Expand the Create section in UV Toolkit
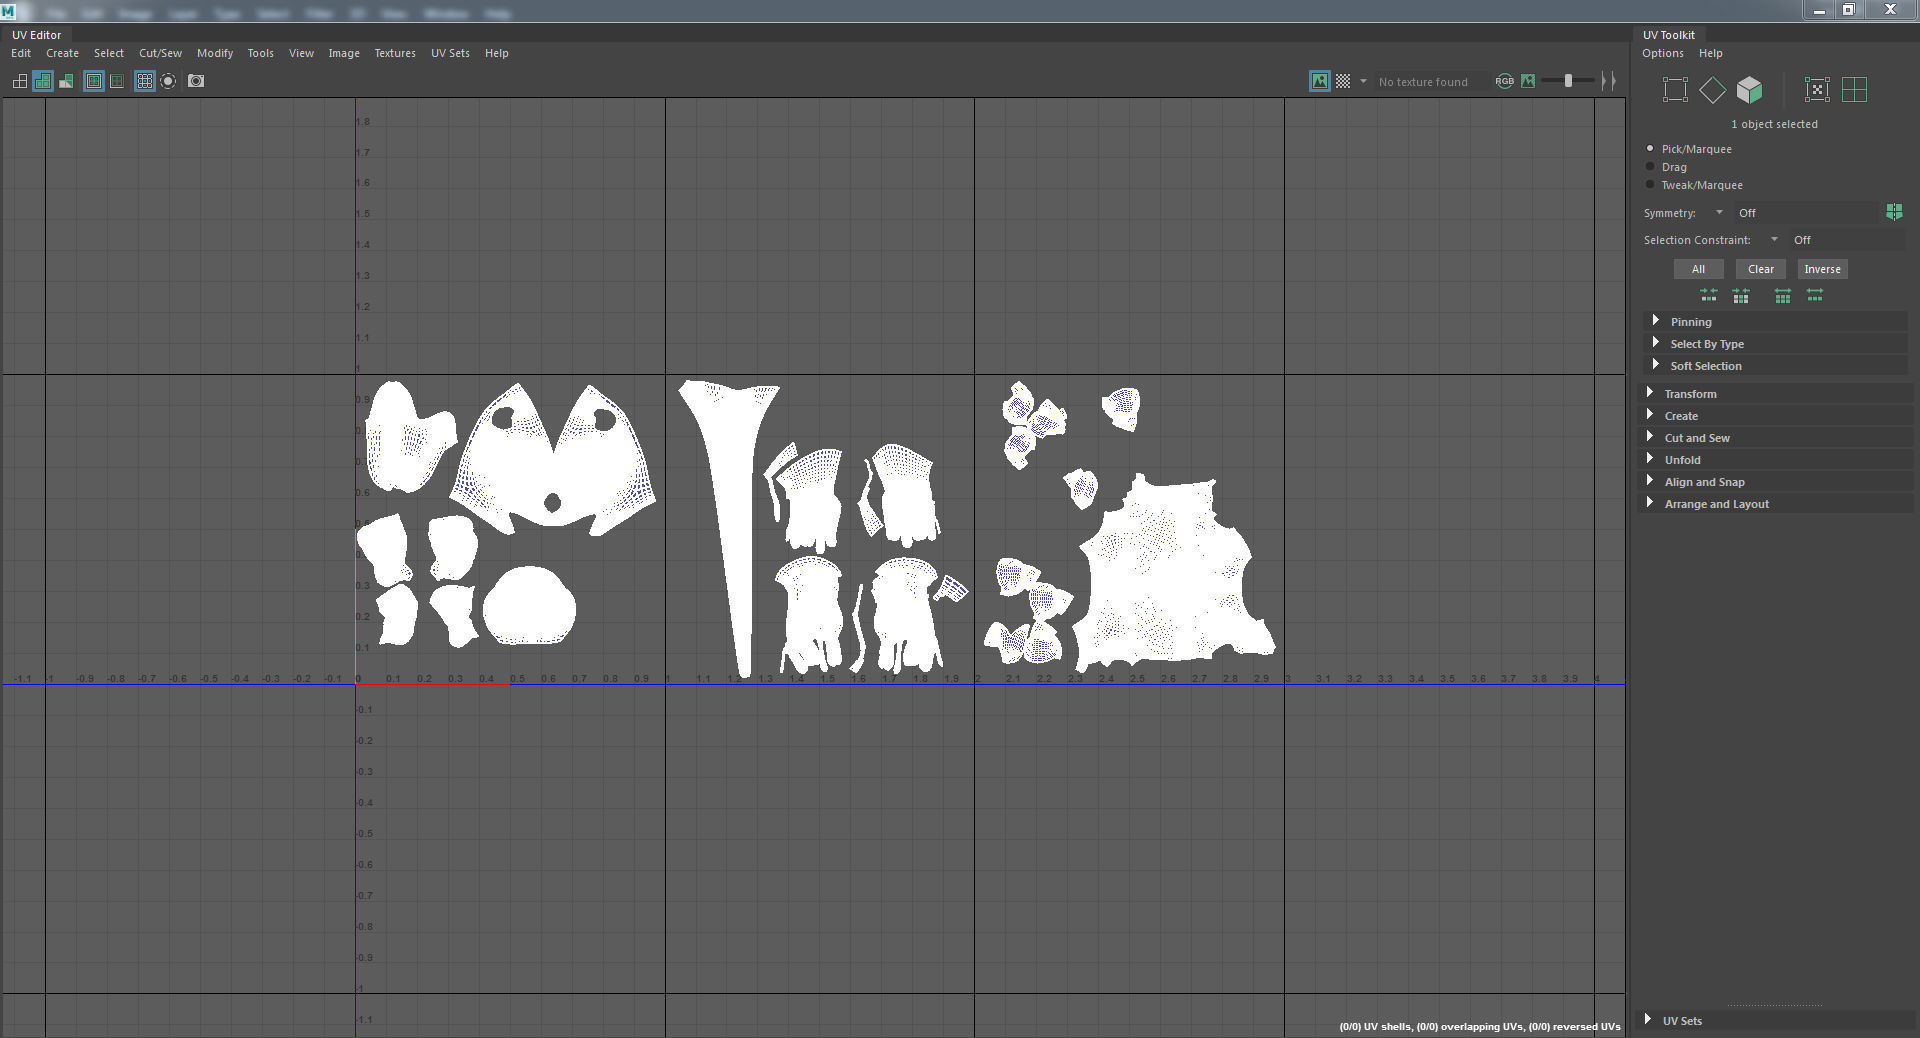The image size is (1920, 1038). pos(1776,415)
